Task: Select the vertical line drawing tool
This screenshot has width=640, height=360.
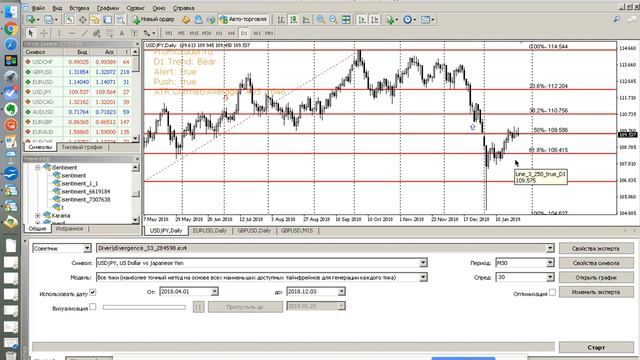Action: click(59, 33)
